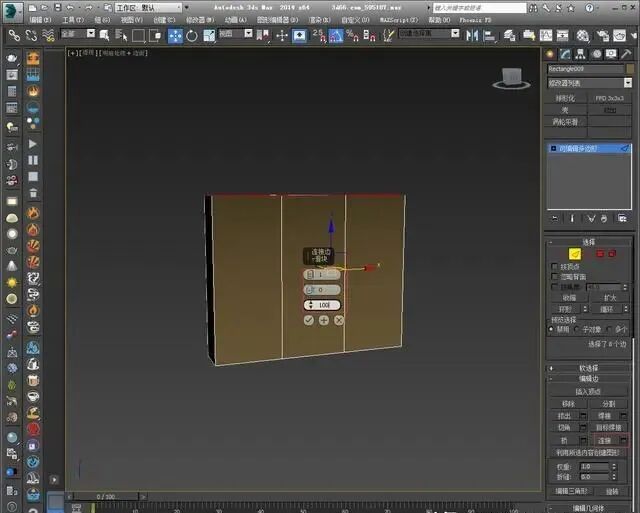This screenshot has width=640, height=513.
Task: Click the Show End Result icon
Action: point(572,219)
